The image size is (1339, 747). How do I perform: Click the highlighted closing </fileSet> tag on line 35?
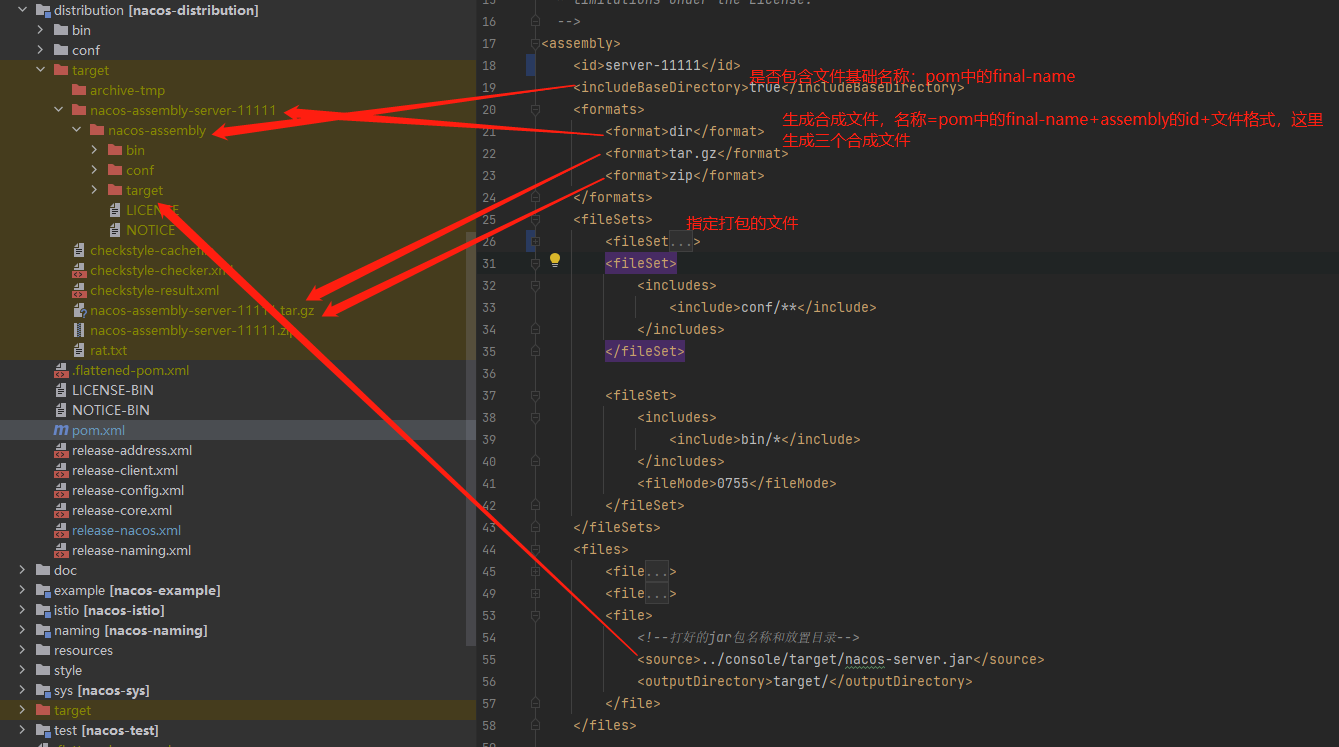click(645, 351)
